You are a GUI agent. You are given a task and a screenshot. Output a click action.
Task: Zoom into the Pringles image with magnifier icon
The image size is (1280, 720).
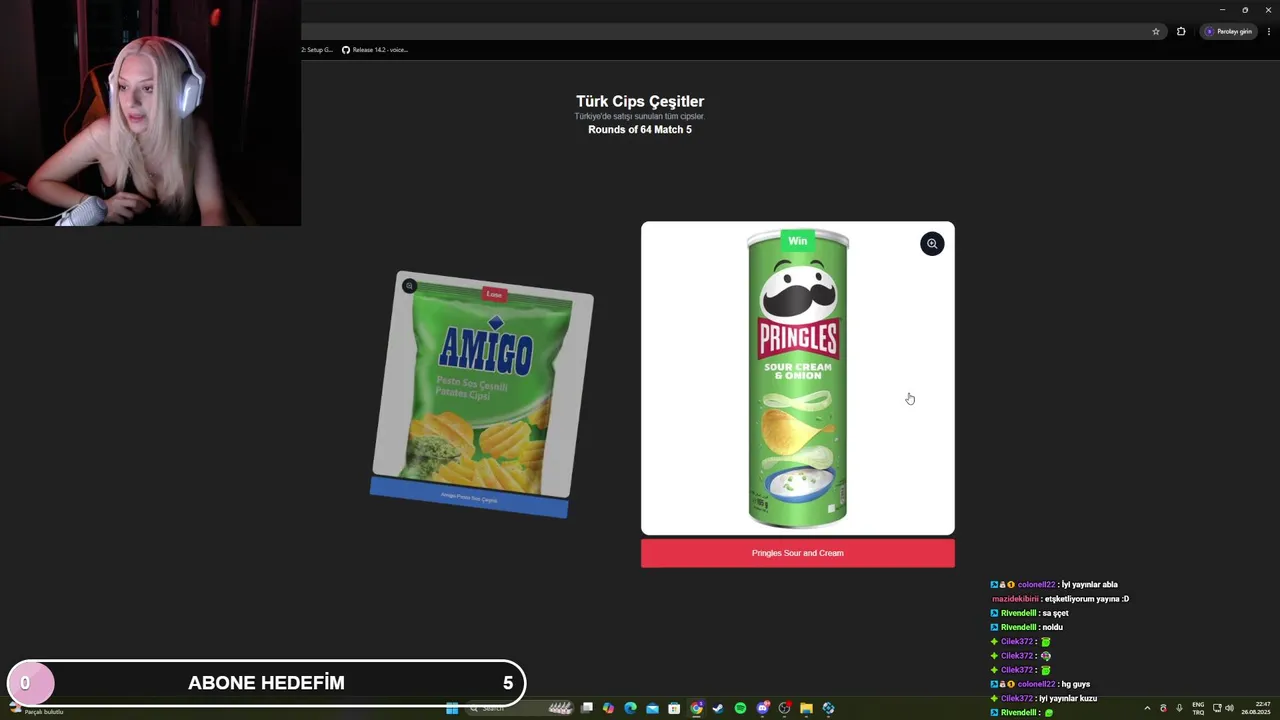click(932, 244)
